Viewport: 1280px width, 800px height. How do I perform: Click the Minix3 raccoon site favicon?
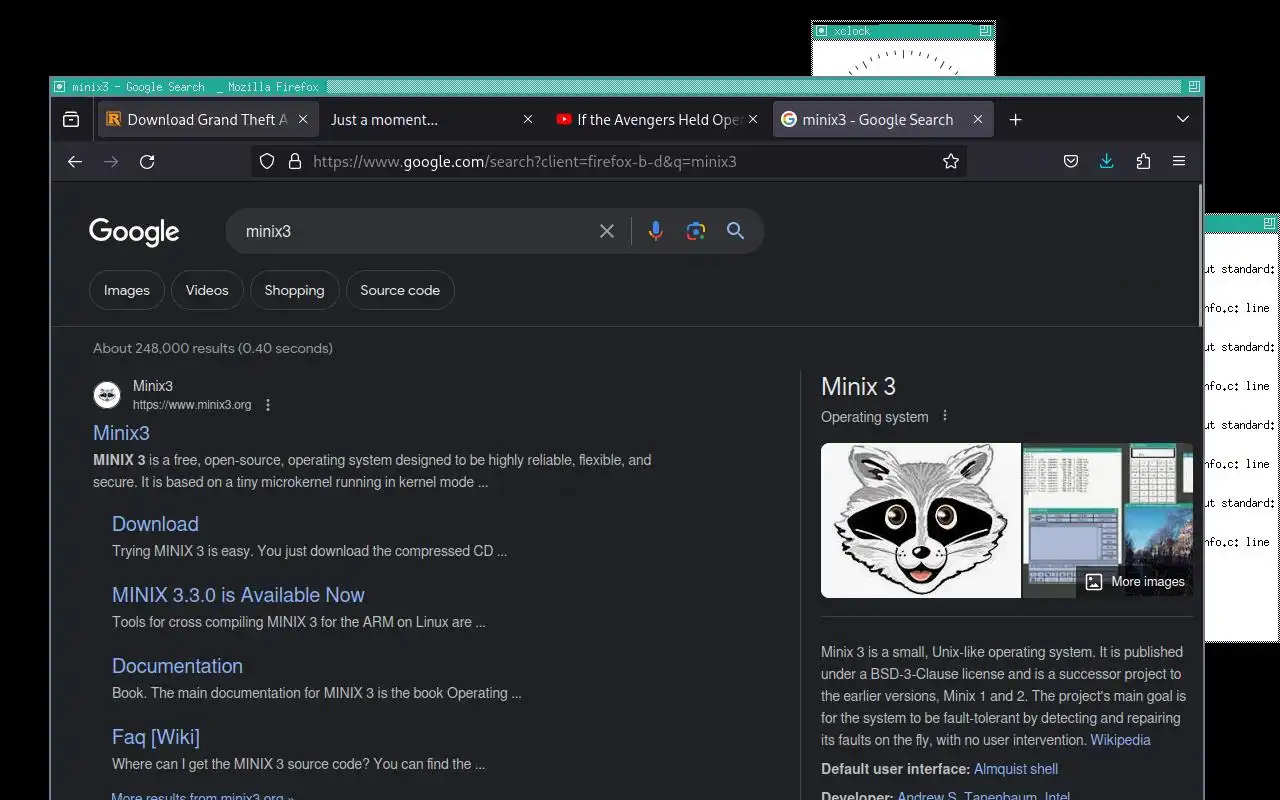tap(107, 395)
